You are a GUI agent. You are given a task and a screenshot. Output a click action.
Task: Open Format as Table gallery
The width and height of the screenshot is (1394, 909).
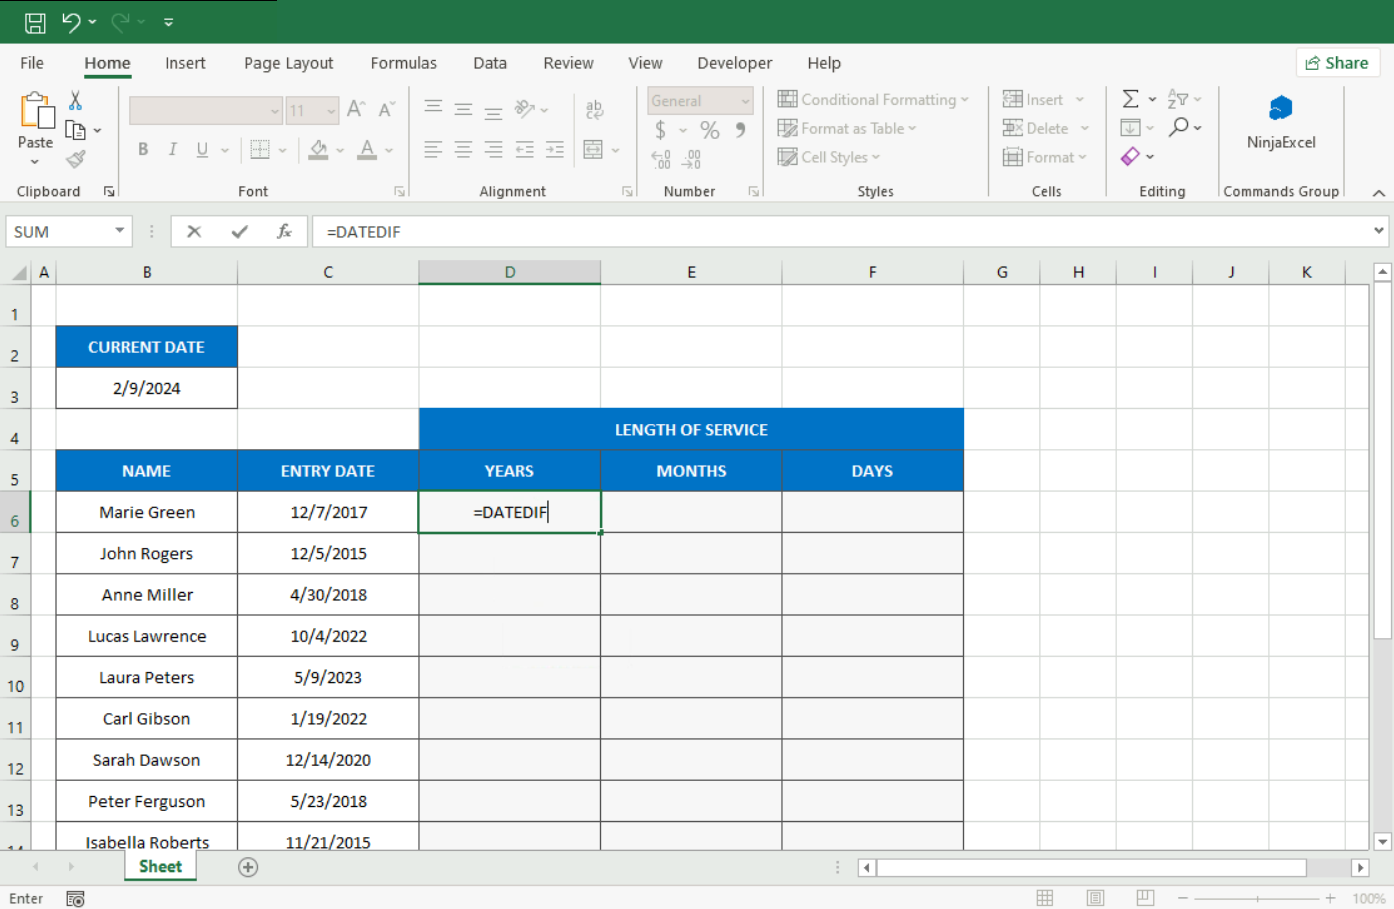[x=847, y=128]
